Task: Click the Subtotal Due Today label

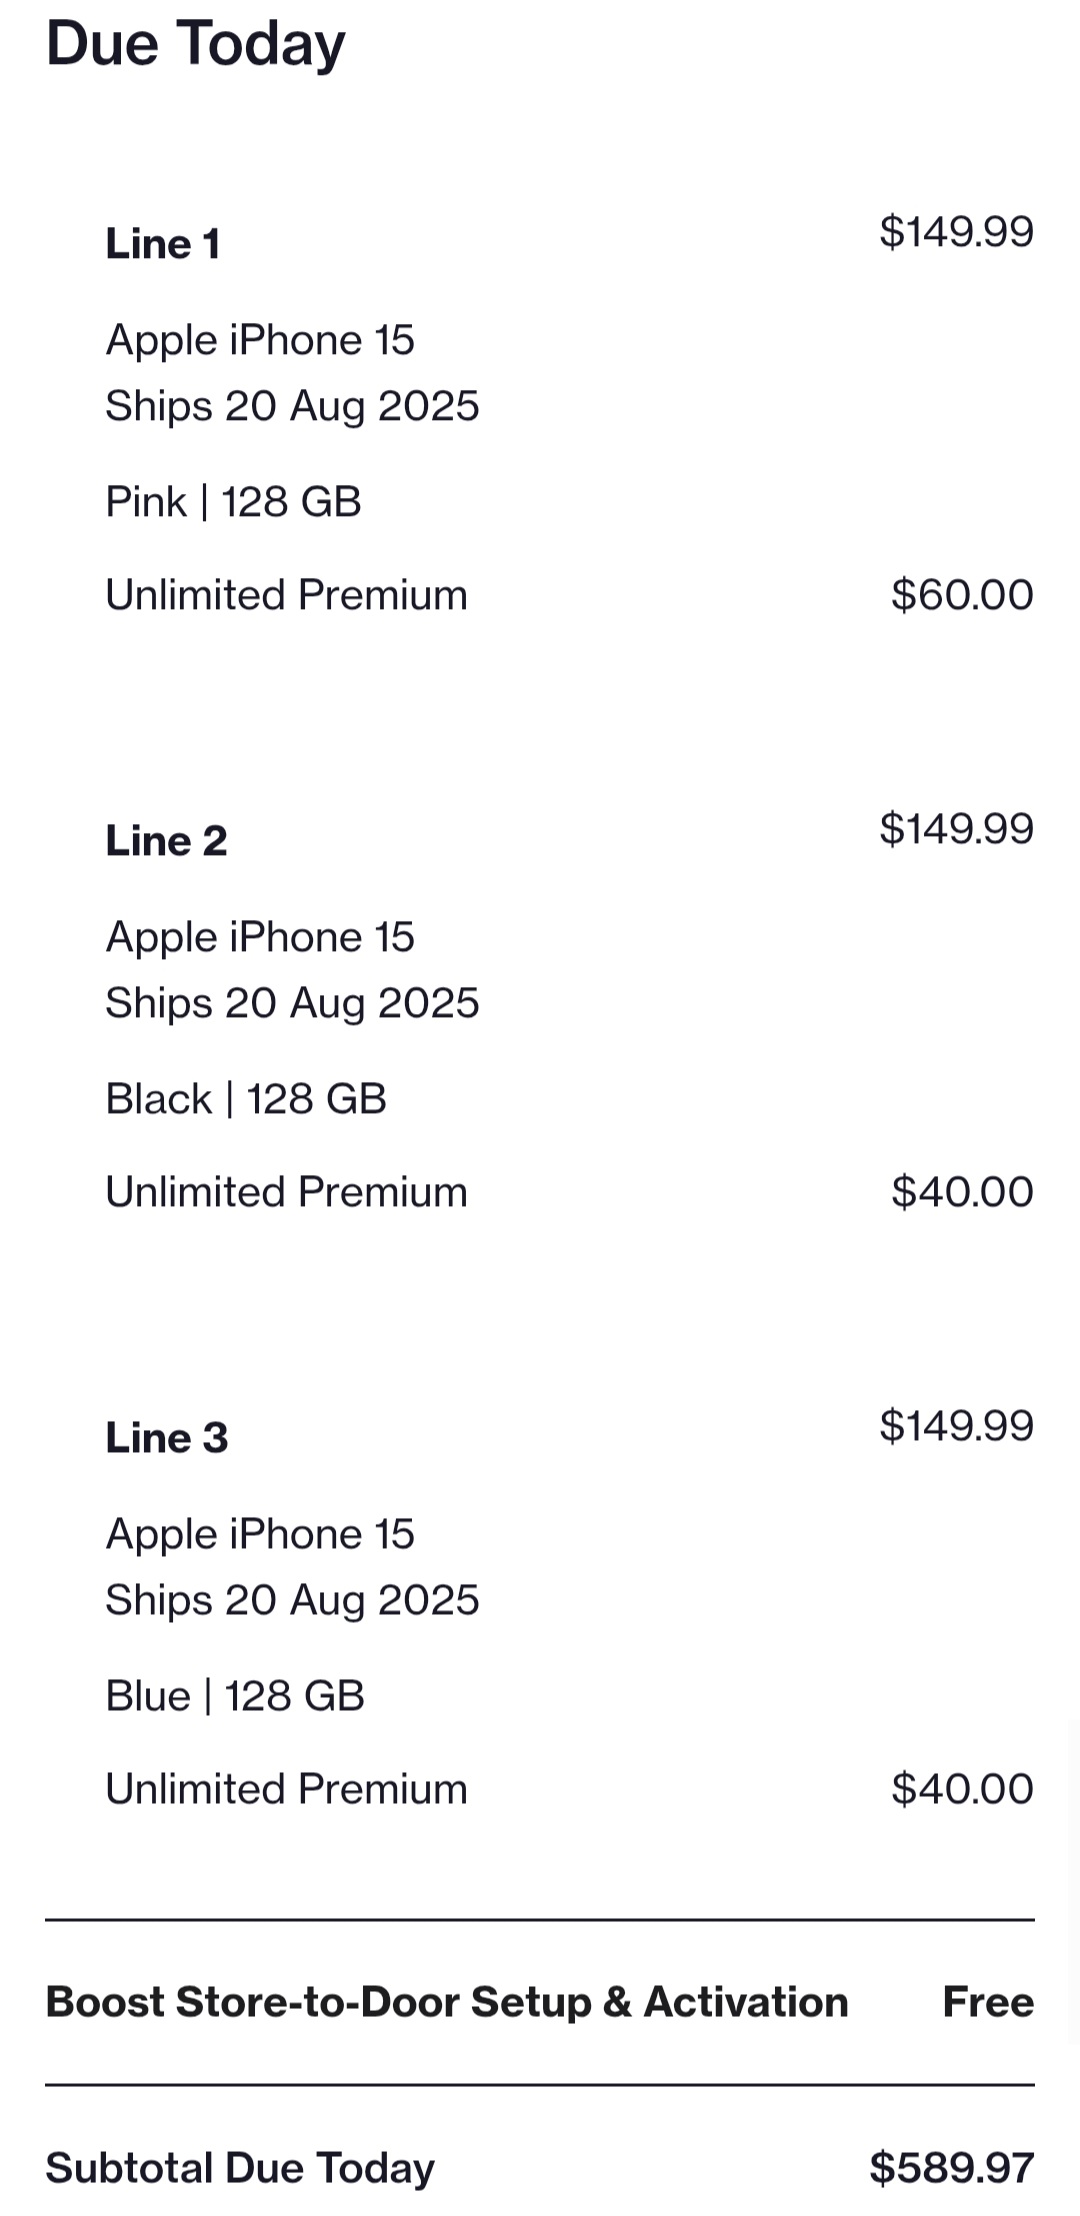Action: [240, 2168]
